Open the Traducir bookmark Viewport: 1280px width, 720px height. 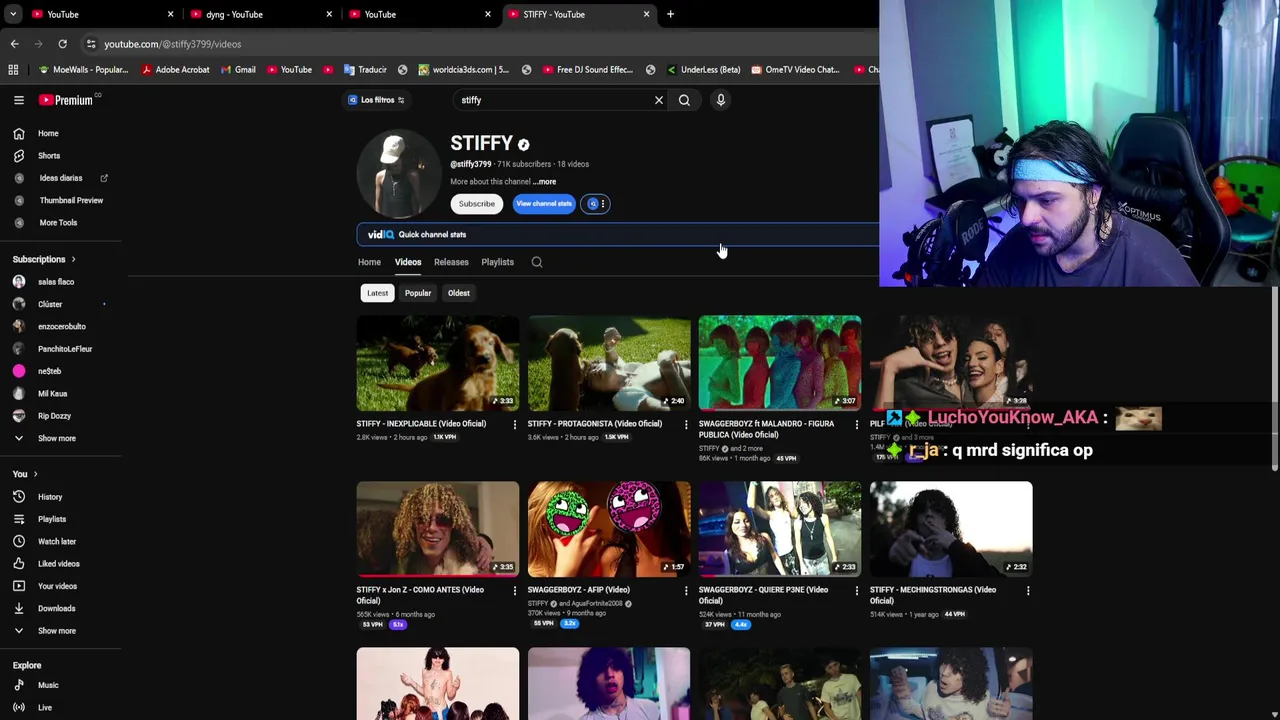(365, 70)
